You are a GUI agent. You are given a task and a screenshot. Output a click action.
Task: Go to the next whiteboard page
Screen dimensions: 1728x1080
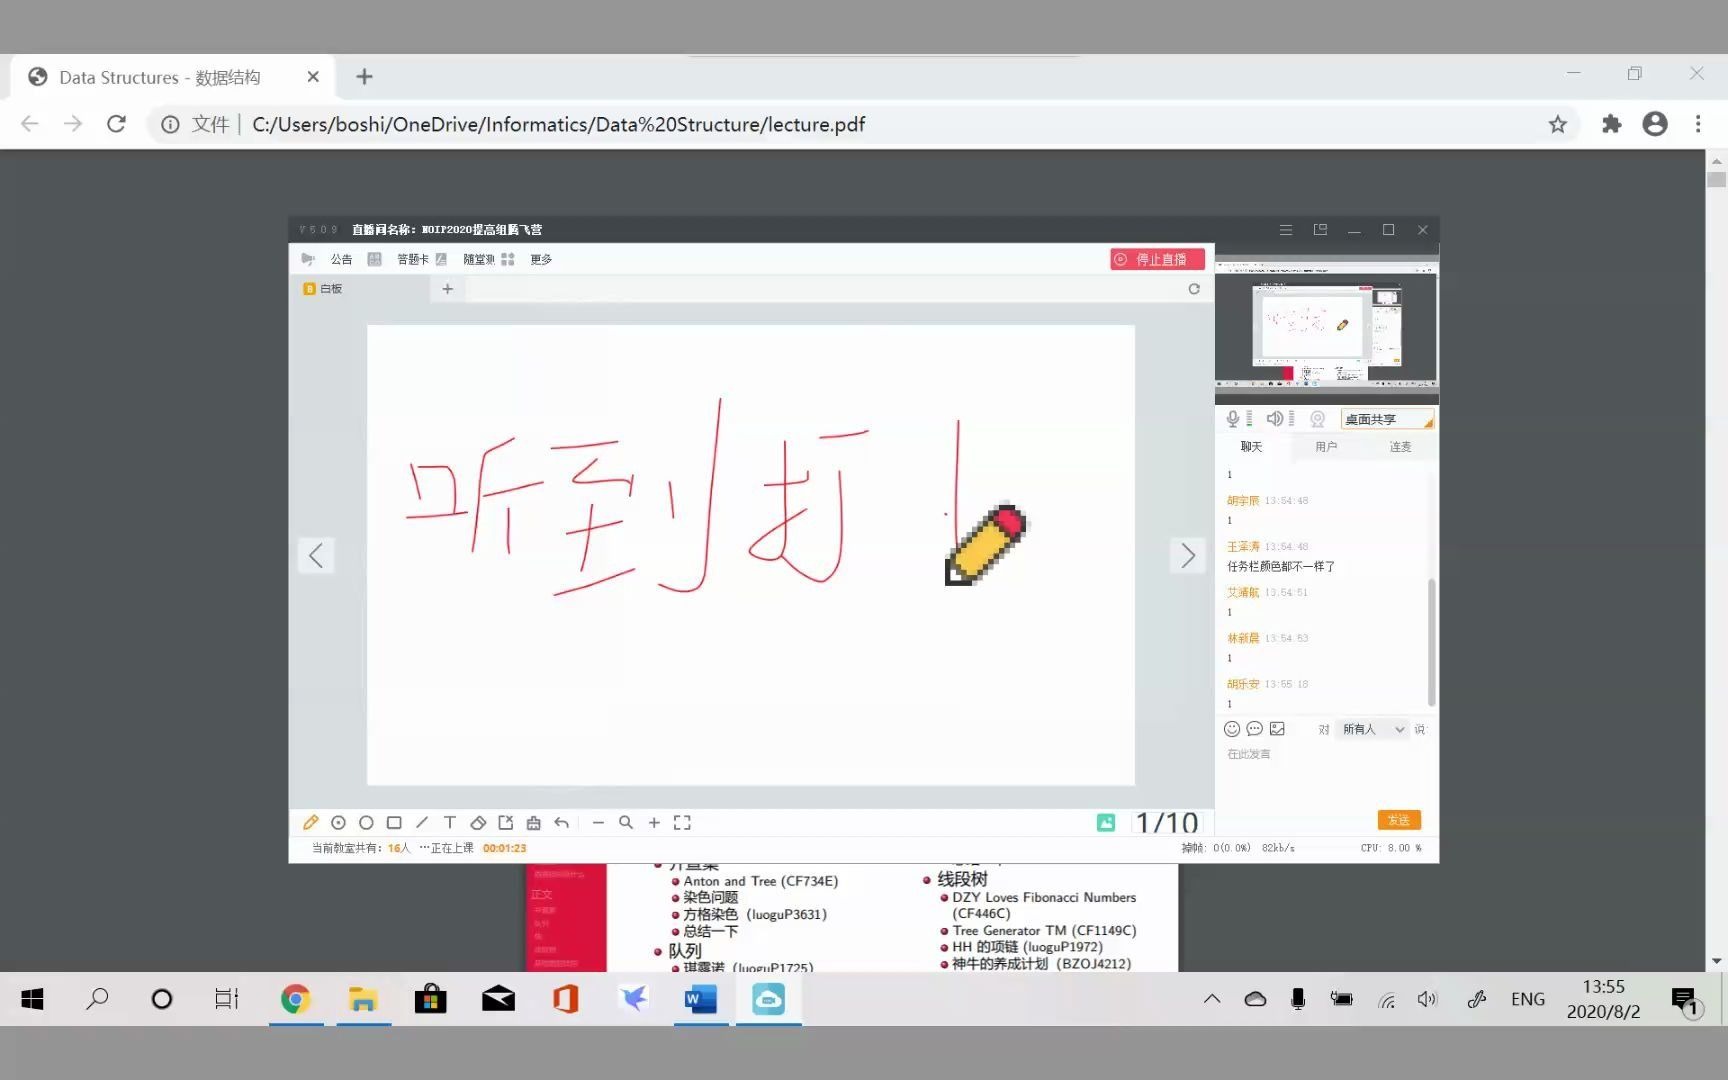(x=1188, y=555)
